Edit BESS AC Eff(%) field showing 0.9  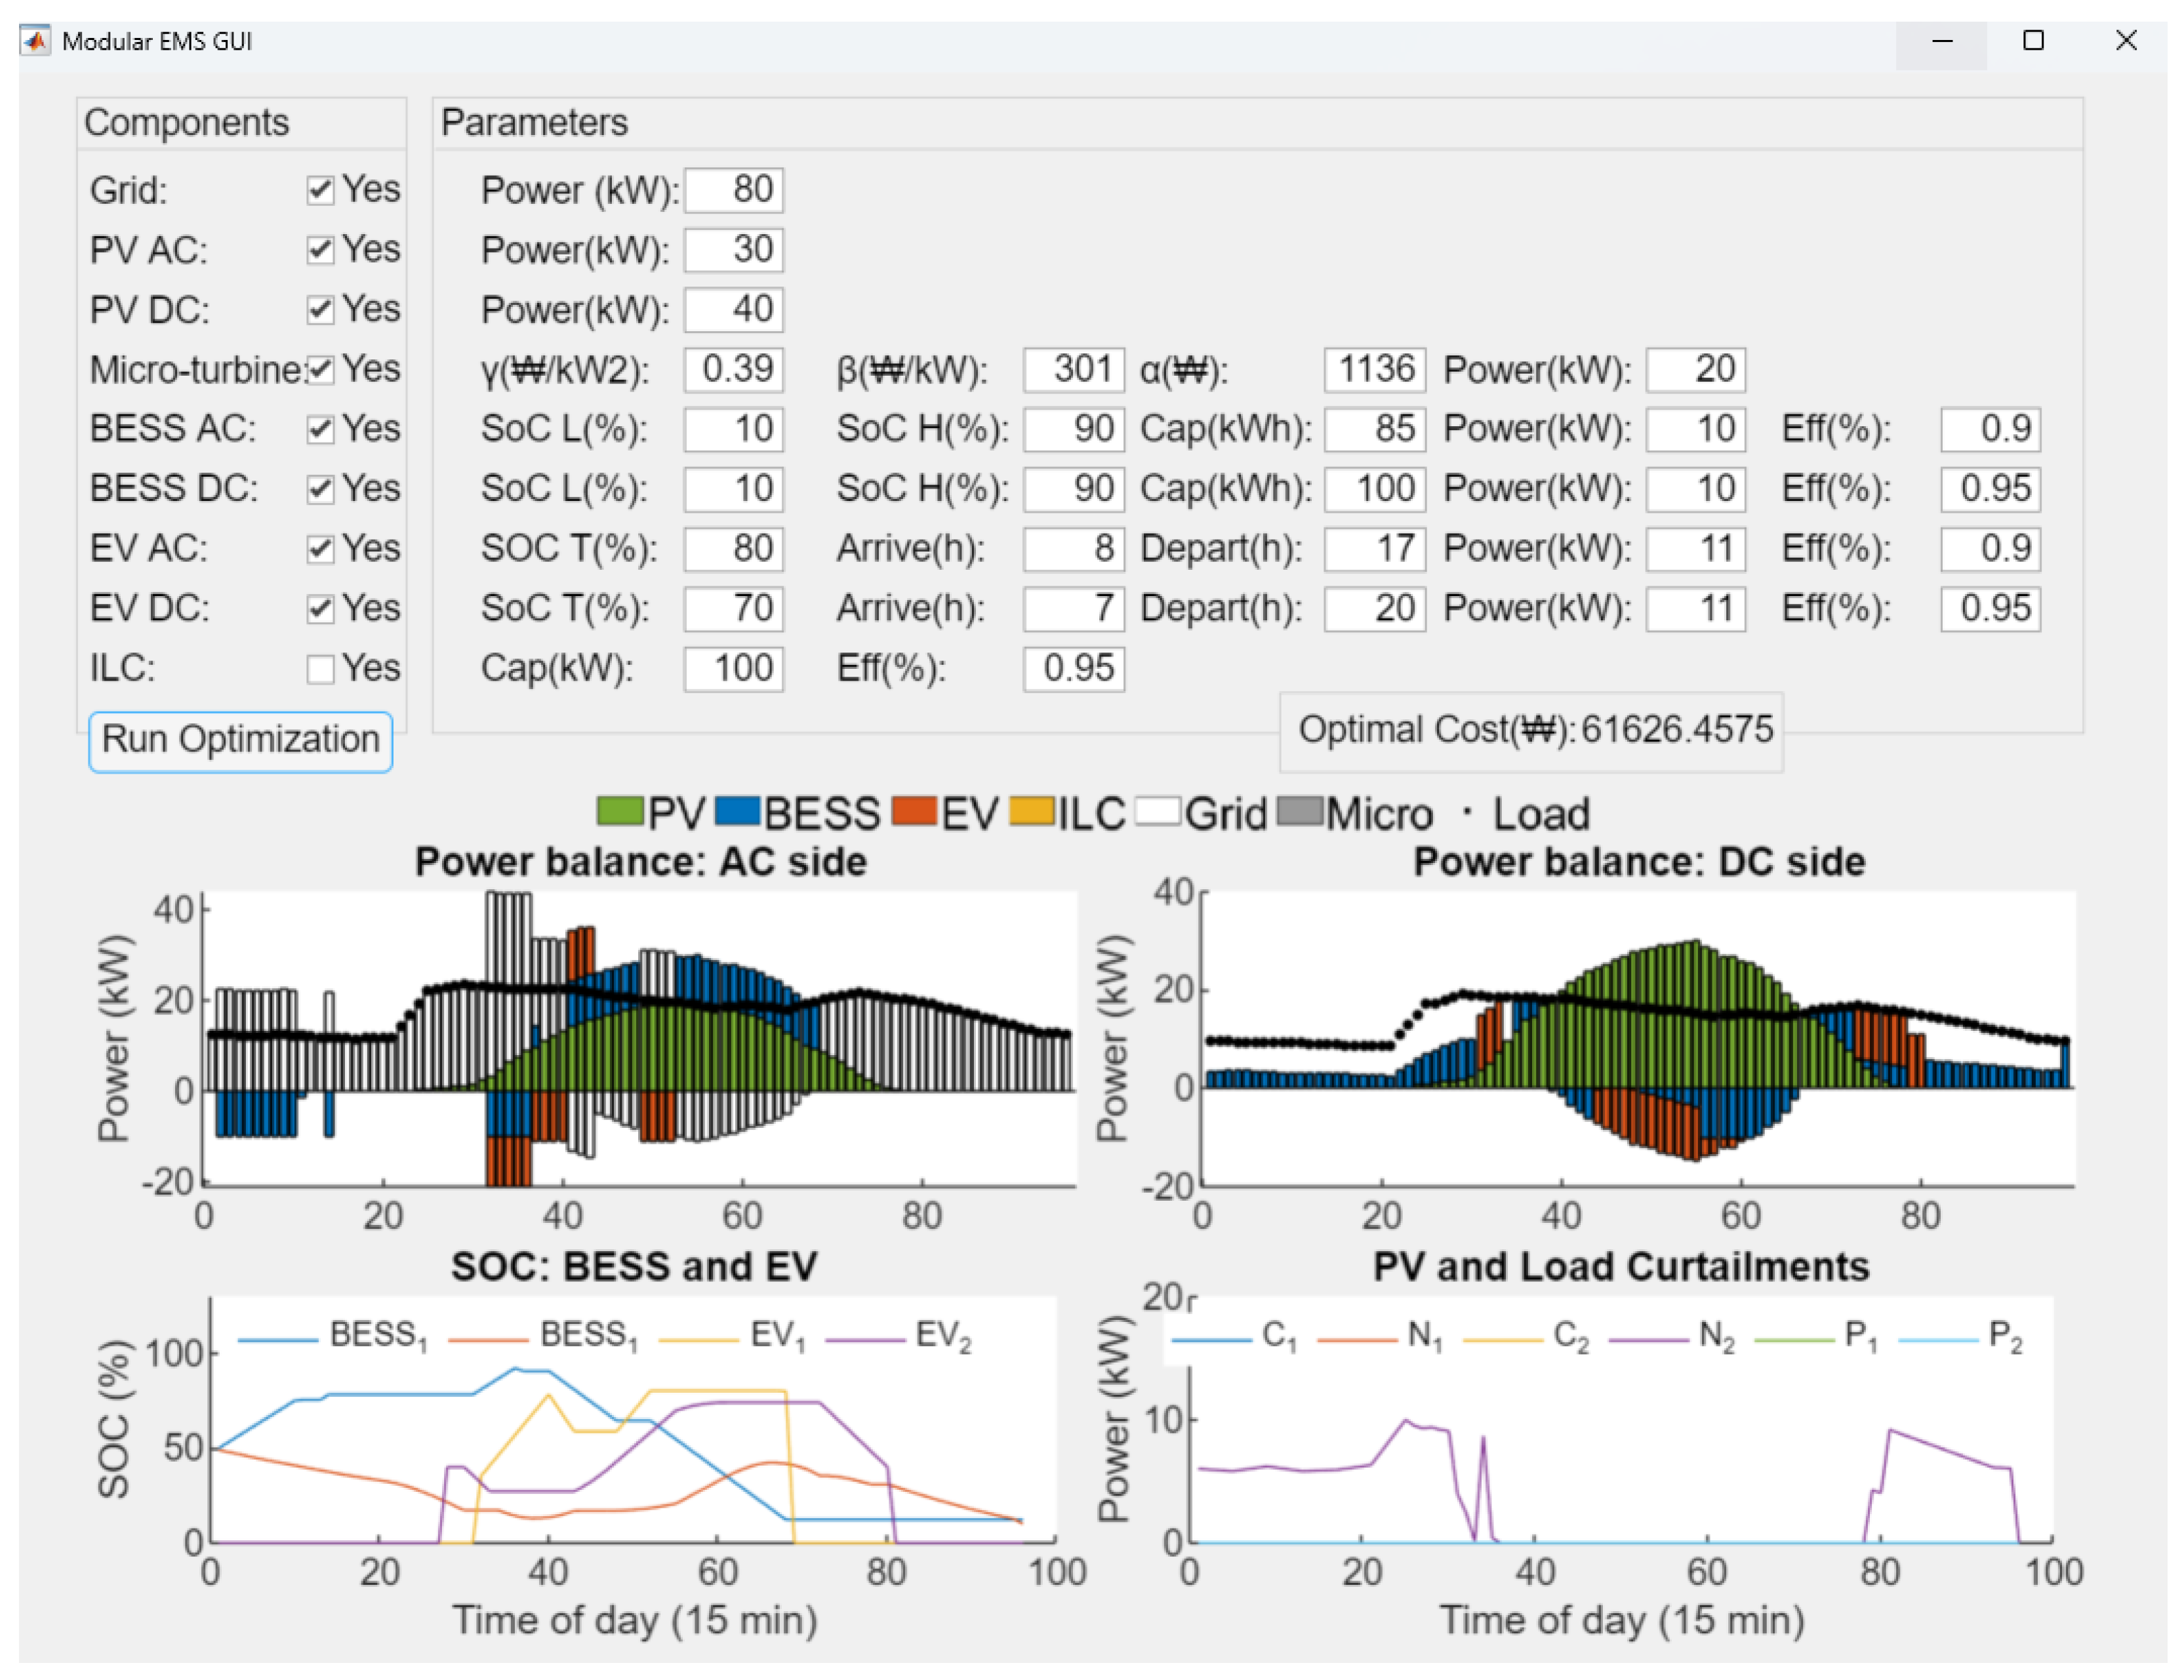click(x=1991, y=430)
